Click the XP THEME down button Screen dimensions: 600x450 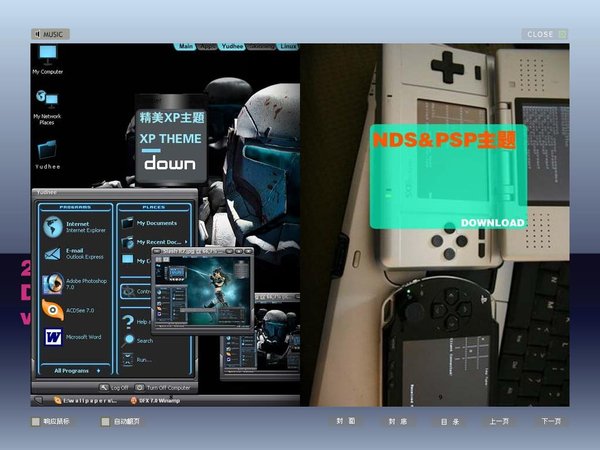tap(170, 163)
